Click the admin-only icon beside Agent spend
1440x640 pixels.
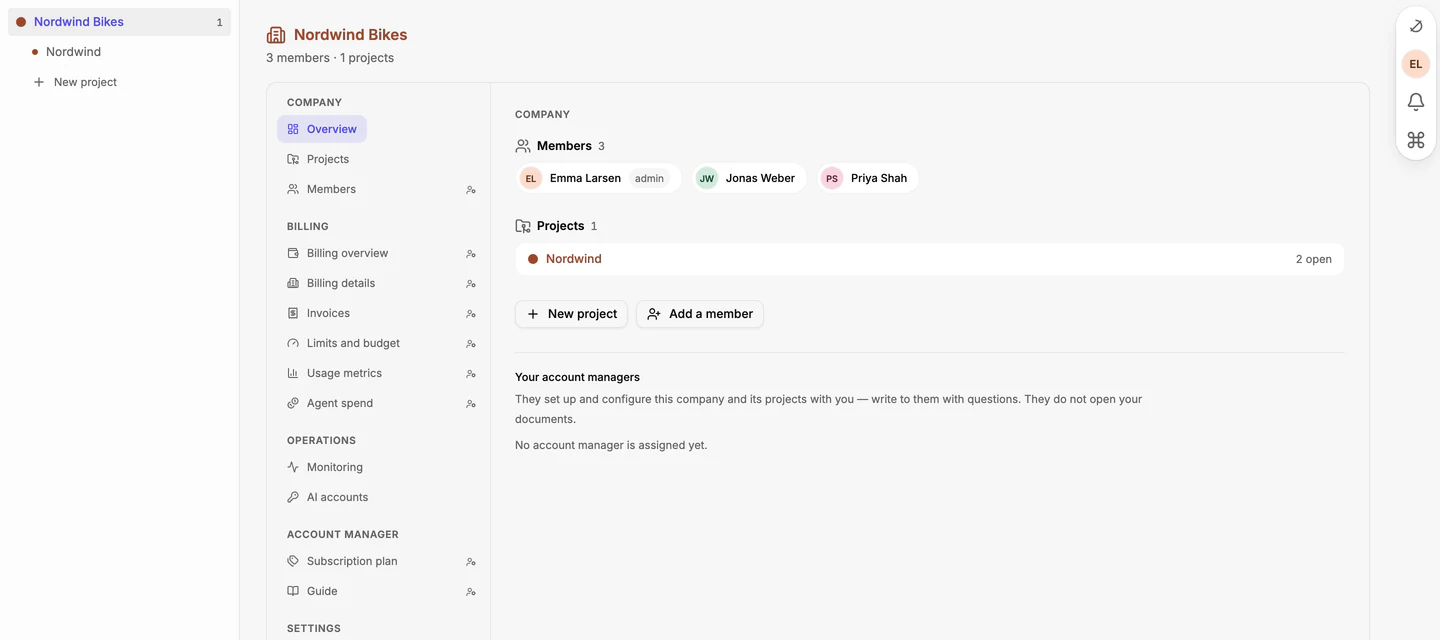(471, 404)
